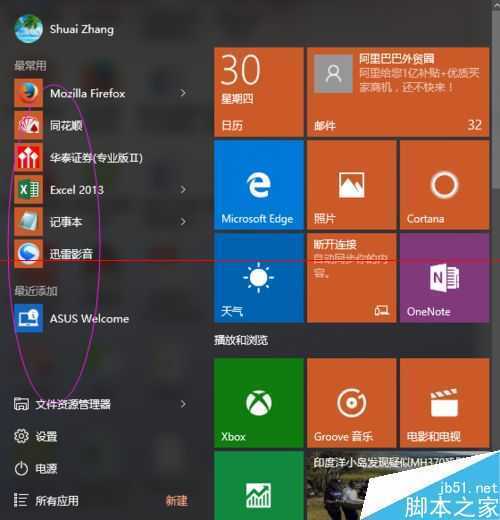This screenshot has width=500, height=520.
Task: Click the ASUS Welcome label
Action: [x=89, y=319]
